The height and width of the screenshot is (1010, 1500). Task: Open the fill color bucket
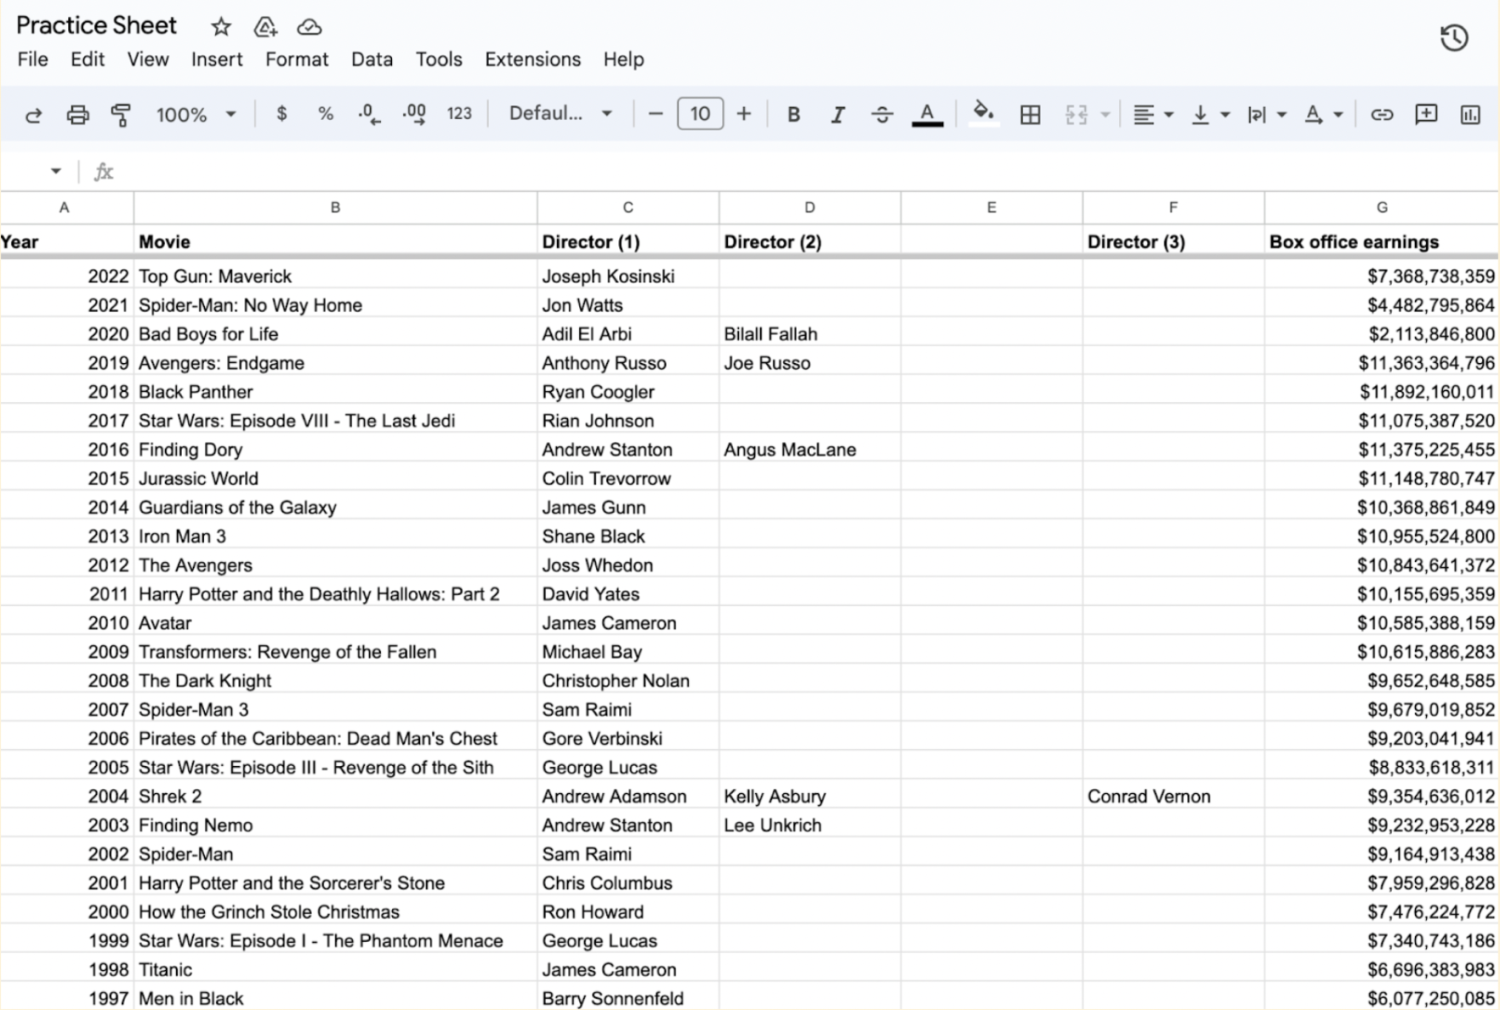click(984, 112)
